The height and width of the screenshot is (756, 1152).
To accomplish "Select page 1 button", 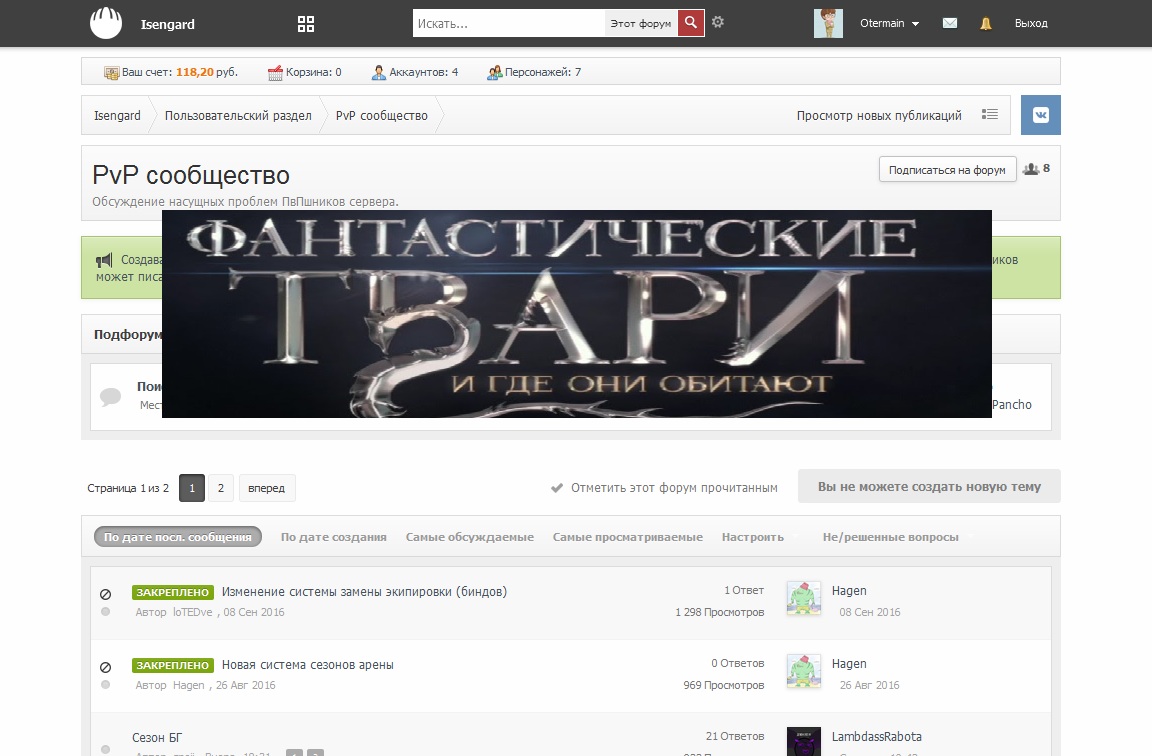I will click(192, 488).
